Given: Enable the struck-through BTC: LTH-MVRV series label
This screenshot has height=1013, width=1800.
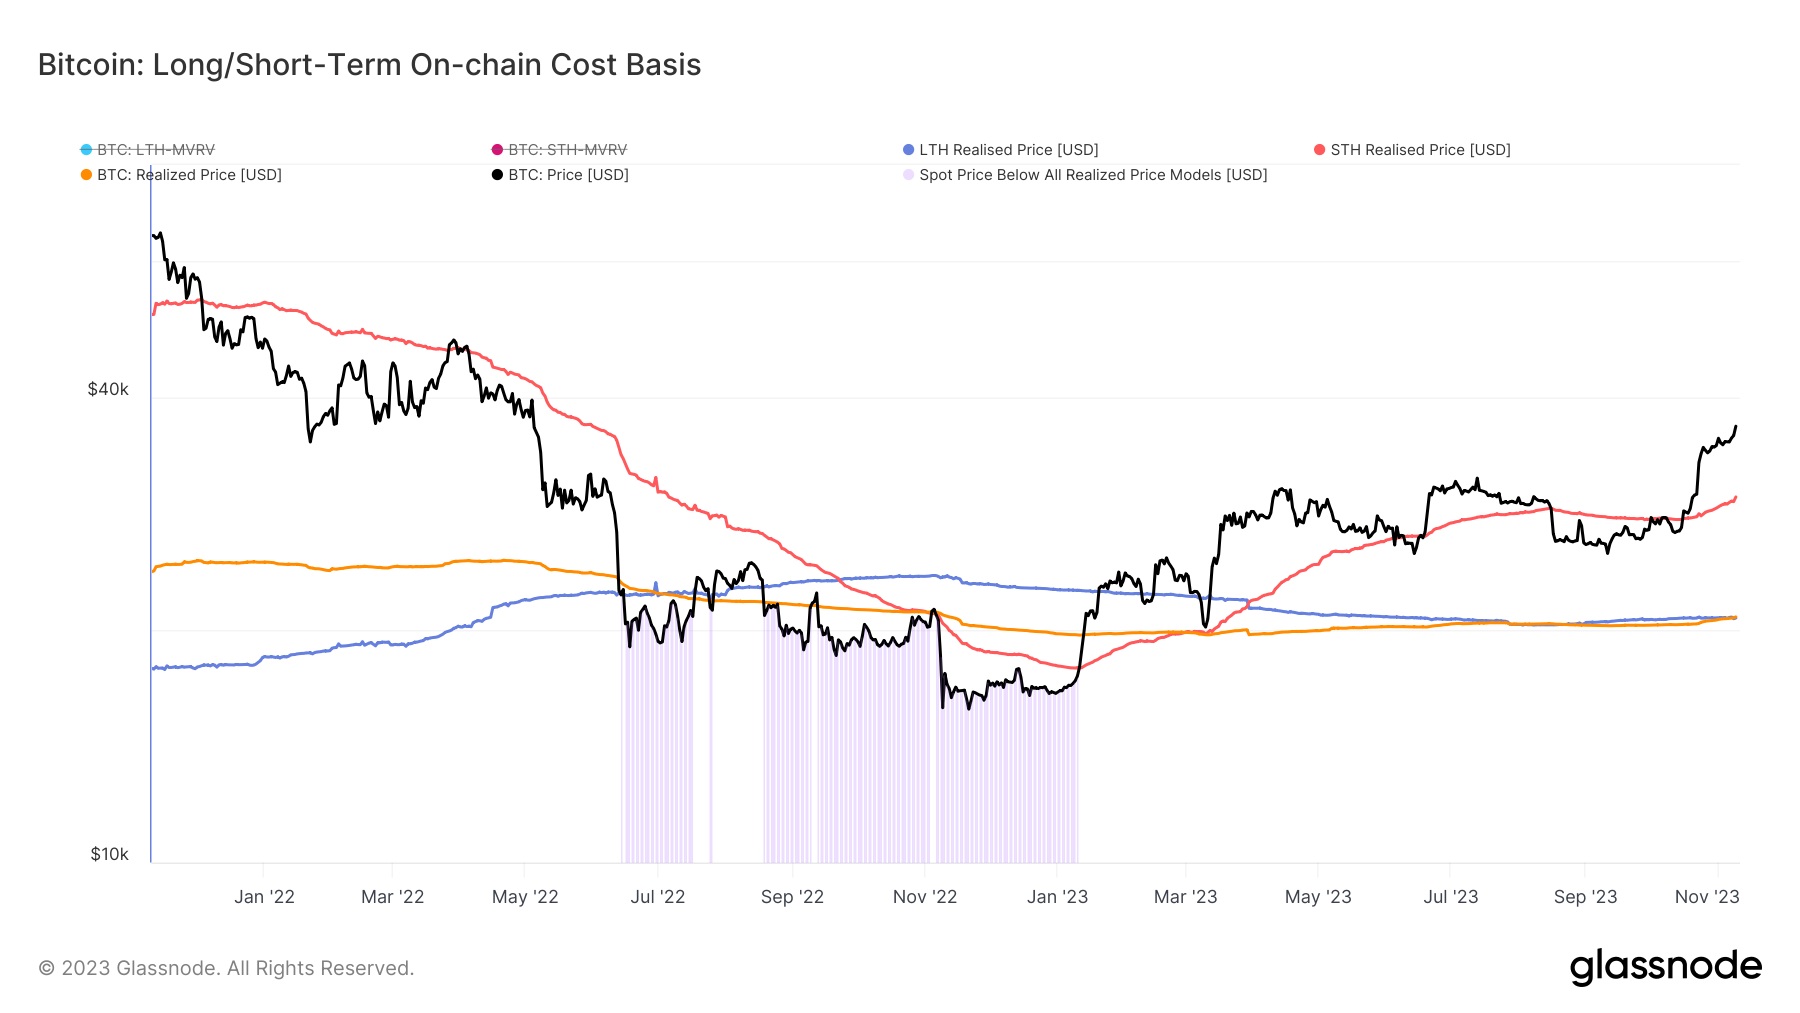Looking at the screenshot, I should click(156, 150).
